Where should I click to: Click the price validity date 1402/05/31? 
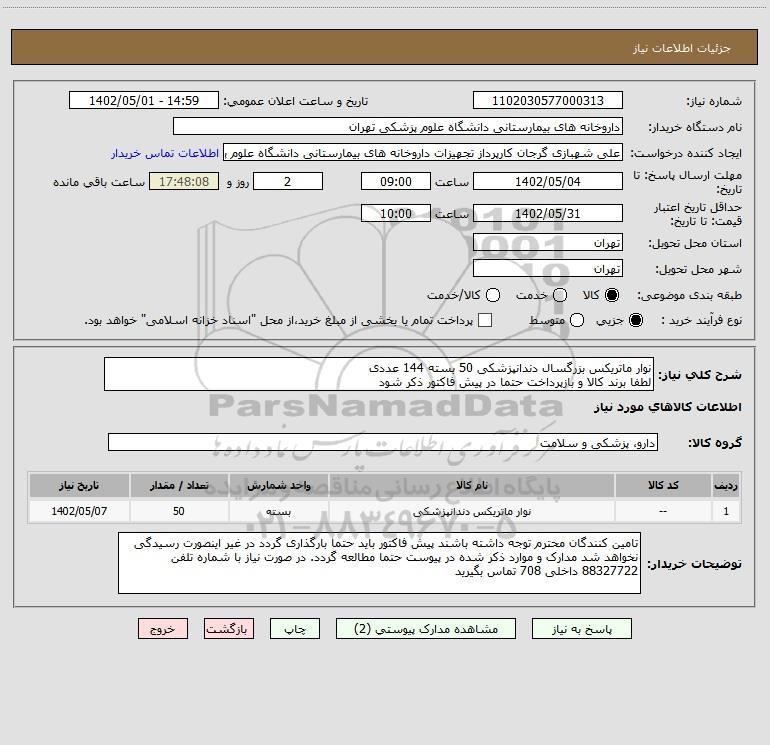tap(548, 213)
